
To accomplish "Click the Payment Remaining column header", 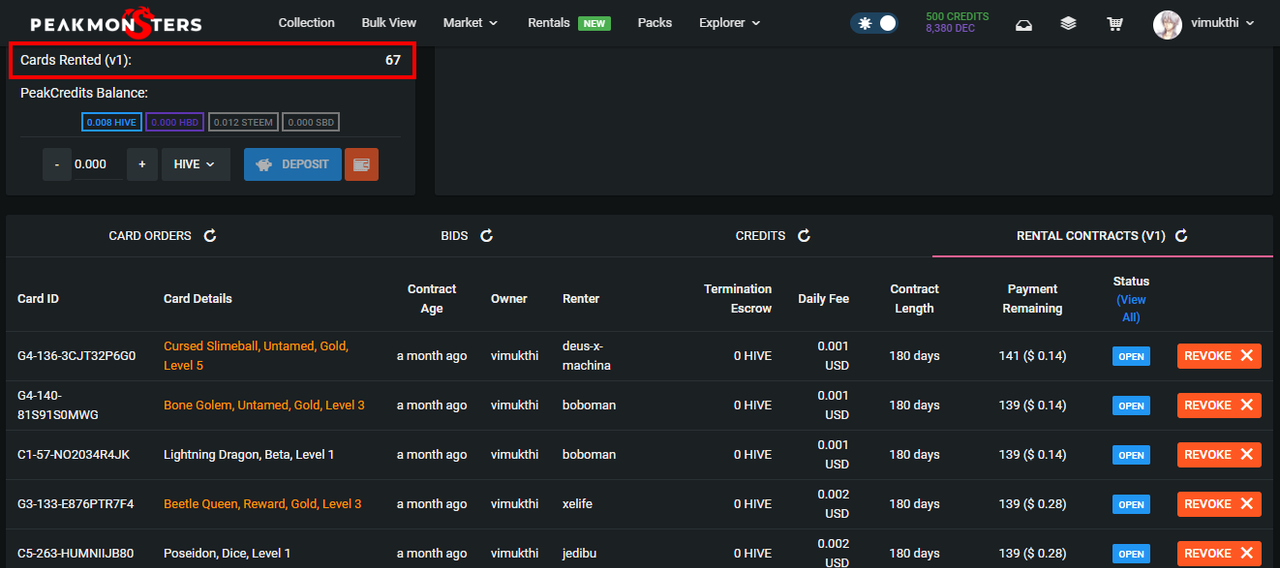I will [x=1033, y=298].
